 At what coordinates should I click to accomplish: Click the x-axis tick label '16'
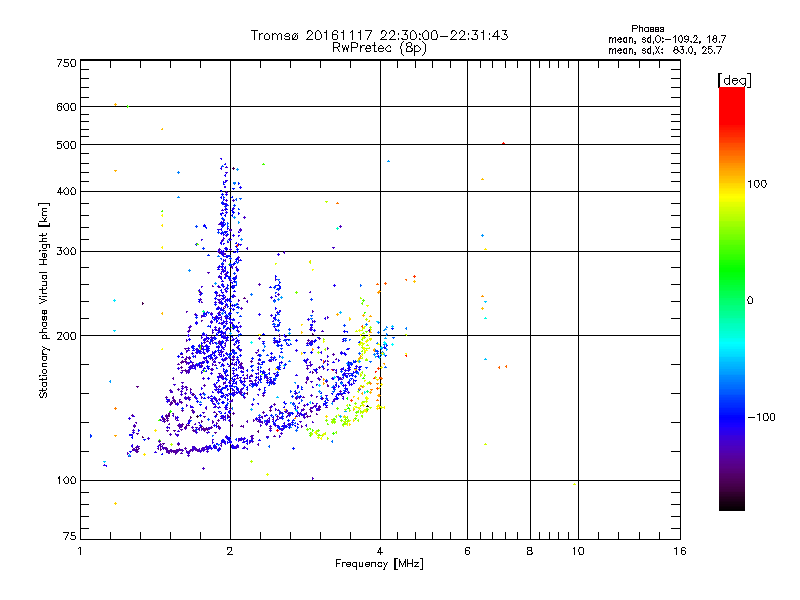[x=680, y=551]
